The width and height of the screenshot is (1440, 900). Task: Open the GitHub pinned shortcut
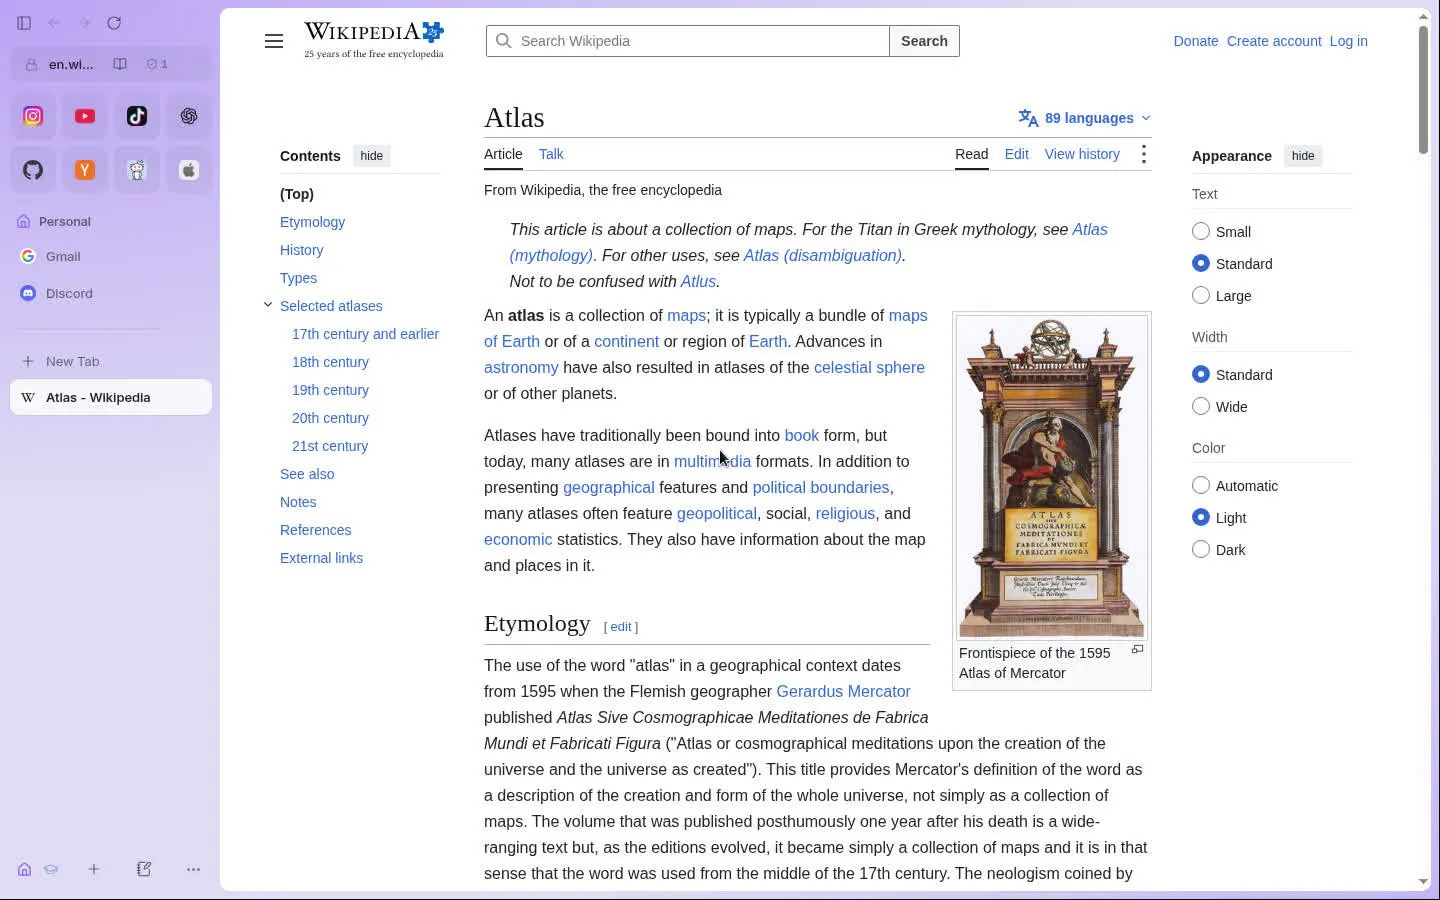pos(33,170)
